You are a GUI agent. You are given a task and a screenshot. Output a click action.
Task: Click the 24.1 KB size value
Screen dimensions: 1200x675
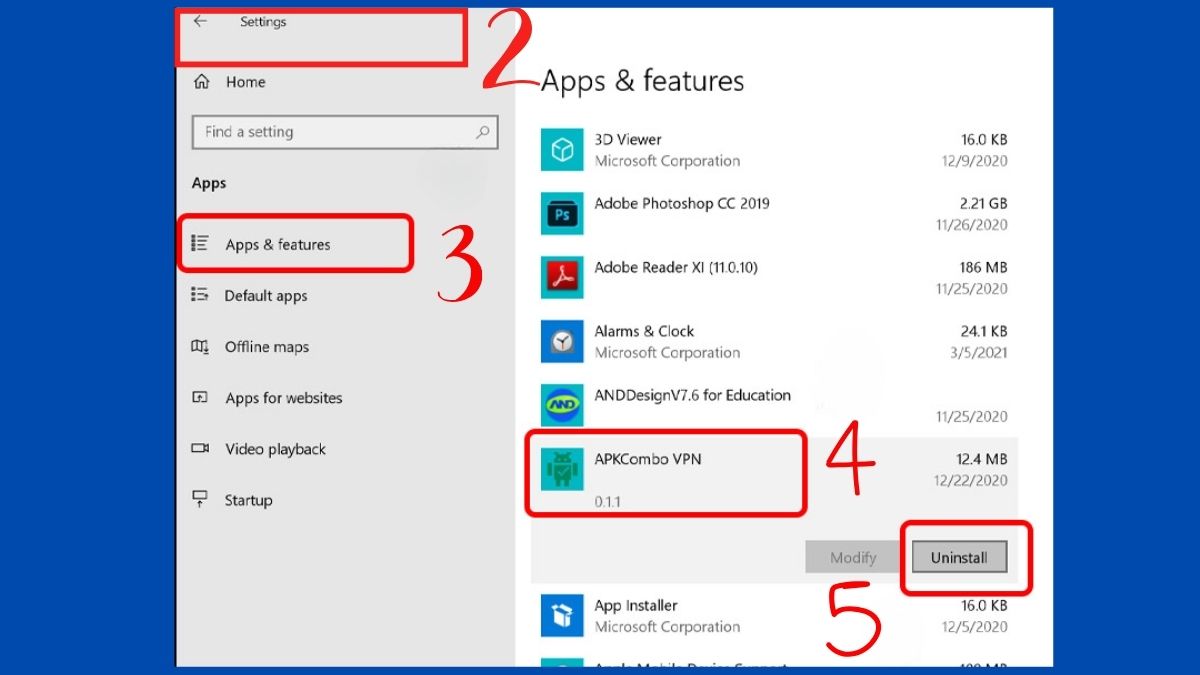(982, 332)
